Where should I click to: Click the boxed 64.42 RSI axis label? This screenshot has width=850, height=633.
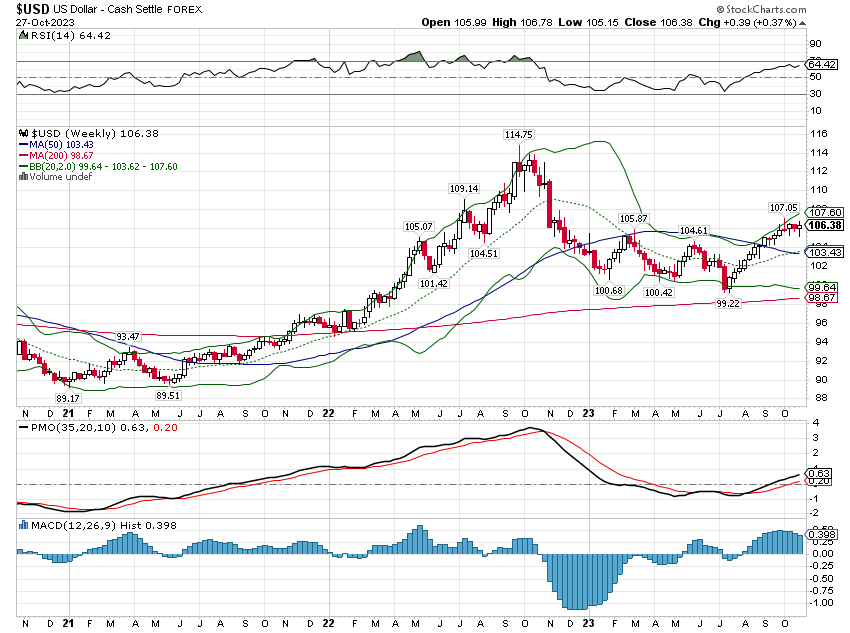click(822, 64)
